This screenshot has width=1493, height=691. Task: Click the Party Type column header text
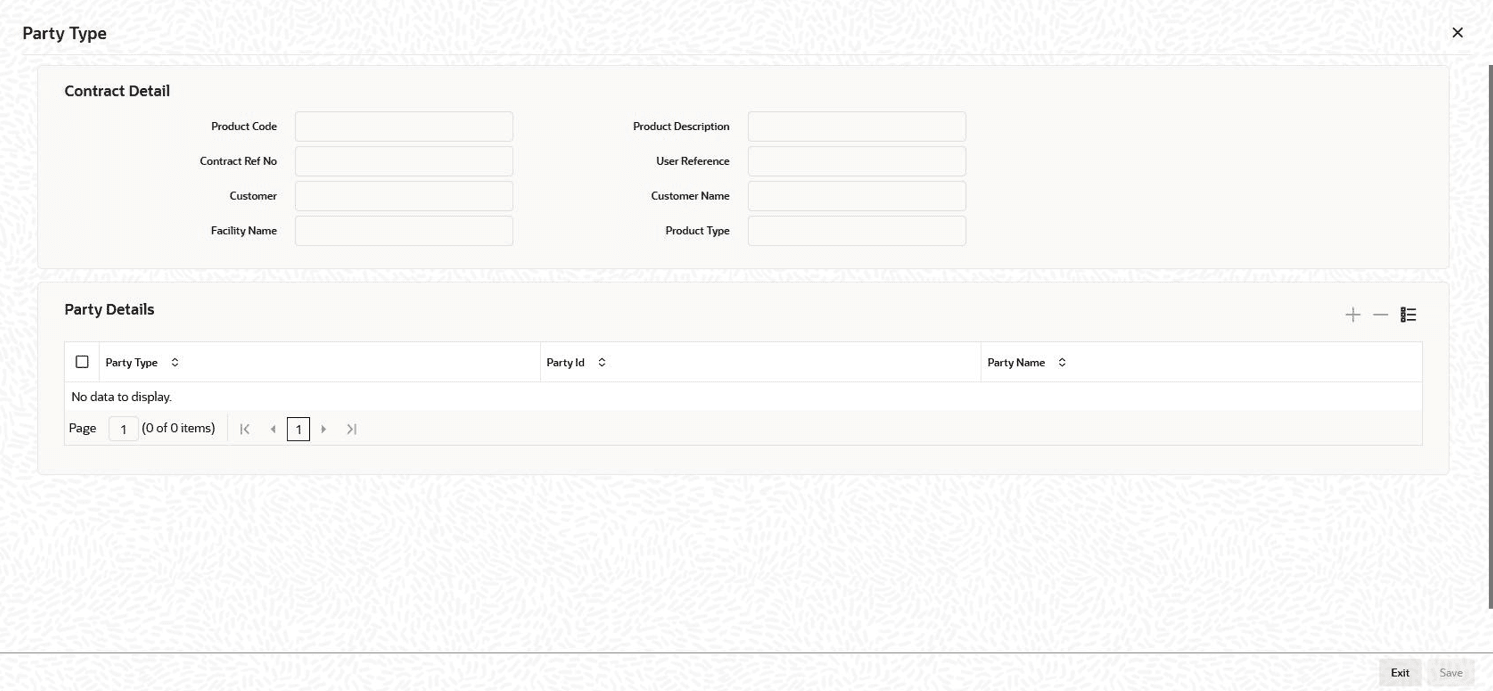[132, 363]
